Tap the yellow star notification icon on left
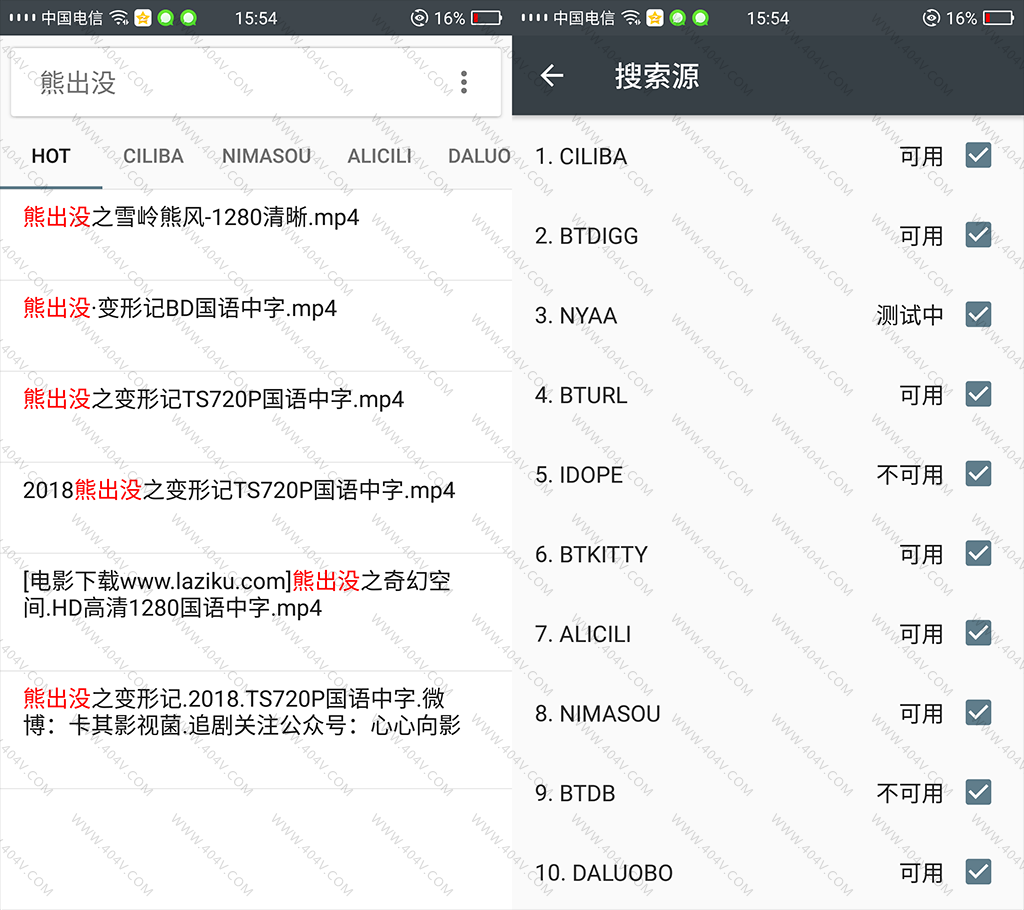This screenshot has height=910, width=1024. click(x=143, y=18)
